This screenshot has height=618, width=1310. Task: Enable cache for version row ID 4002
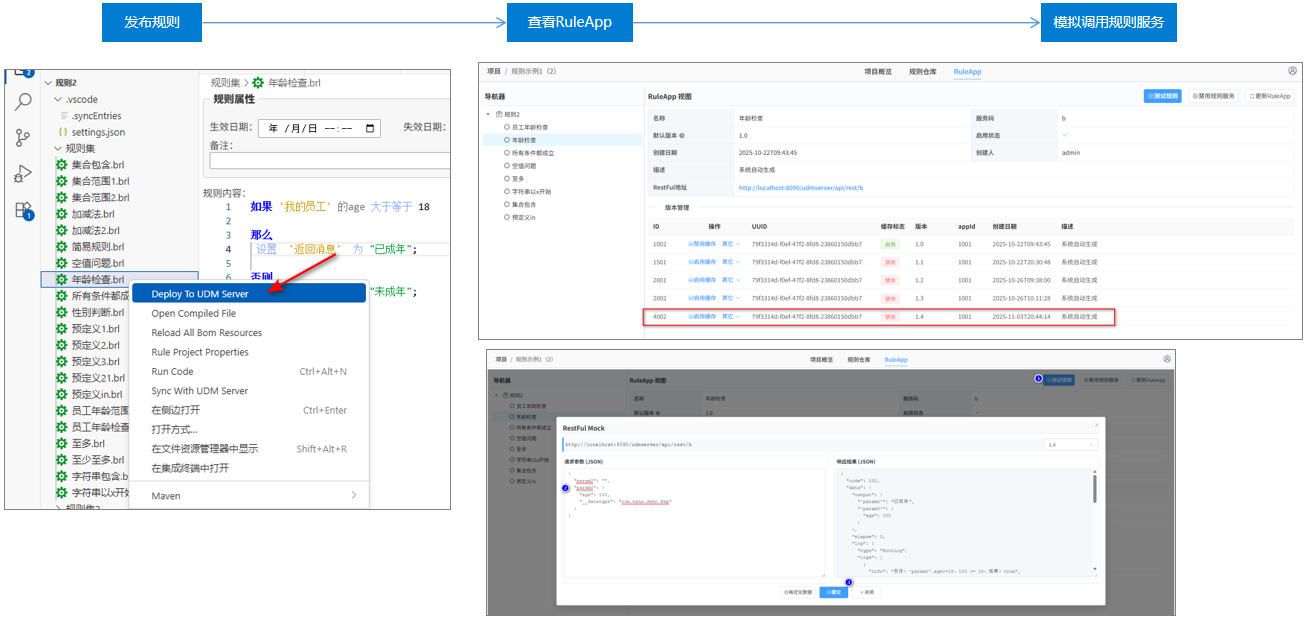[x=702, y=317]
